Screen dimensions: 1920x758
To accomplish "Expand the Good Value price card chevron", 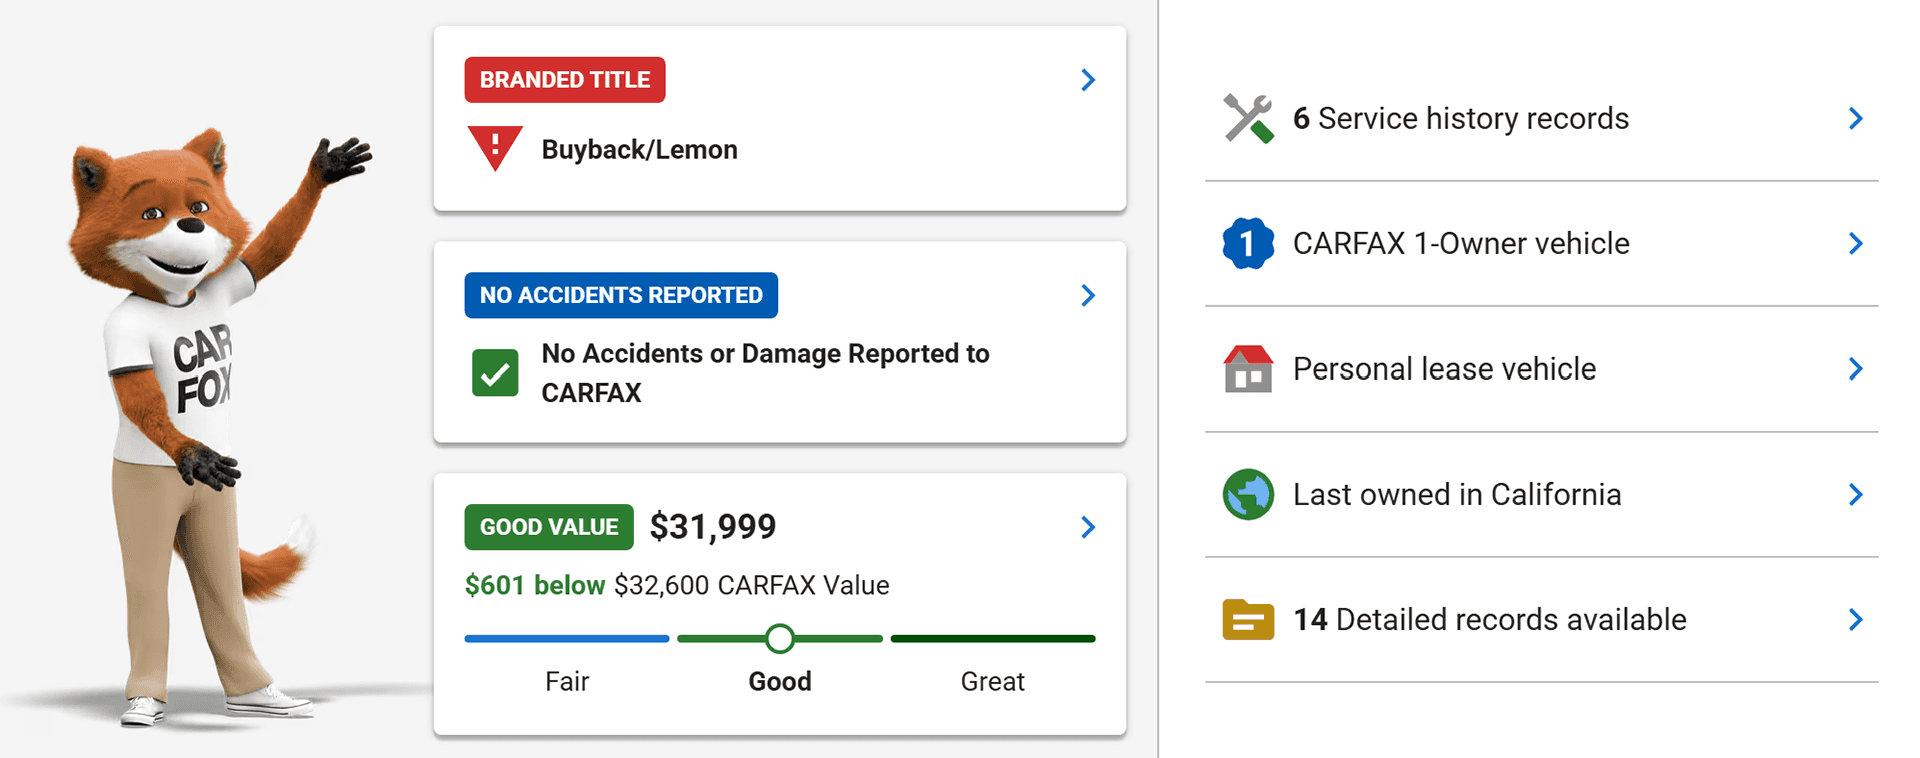I will click(1088, 527).
